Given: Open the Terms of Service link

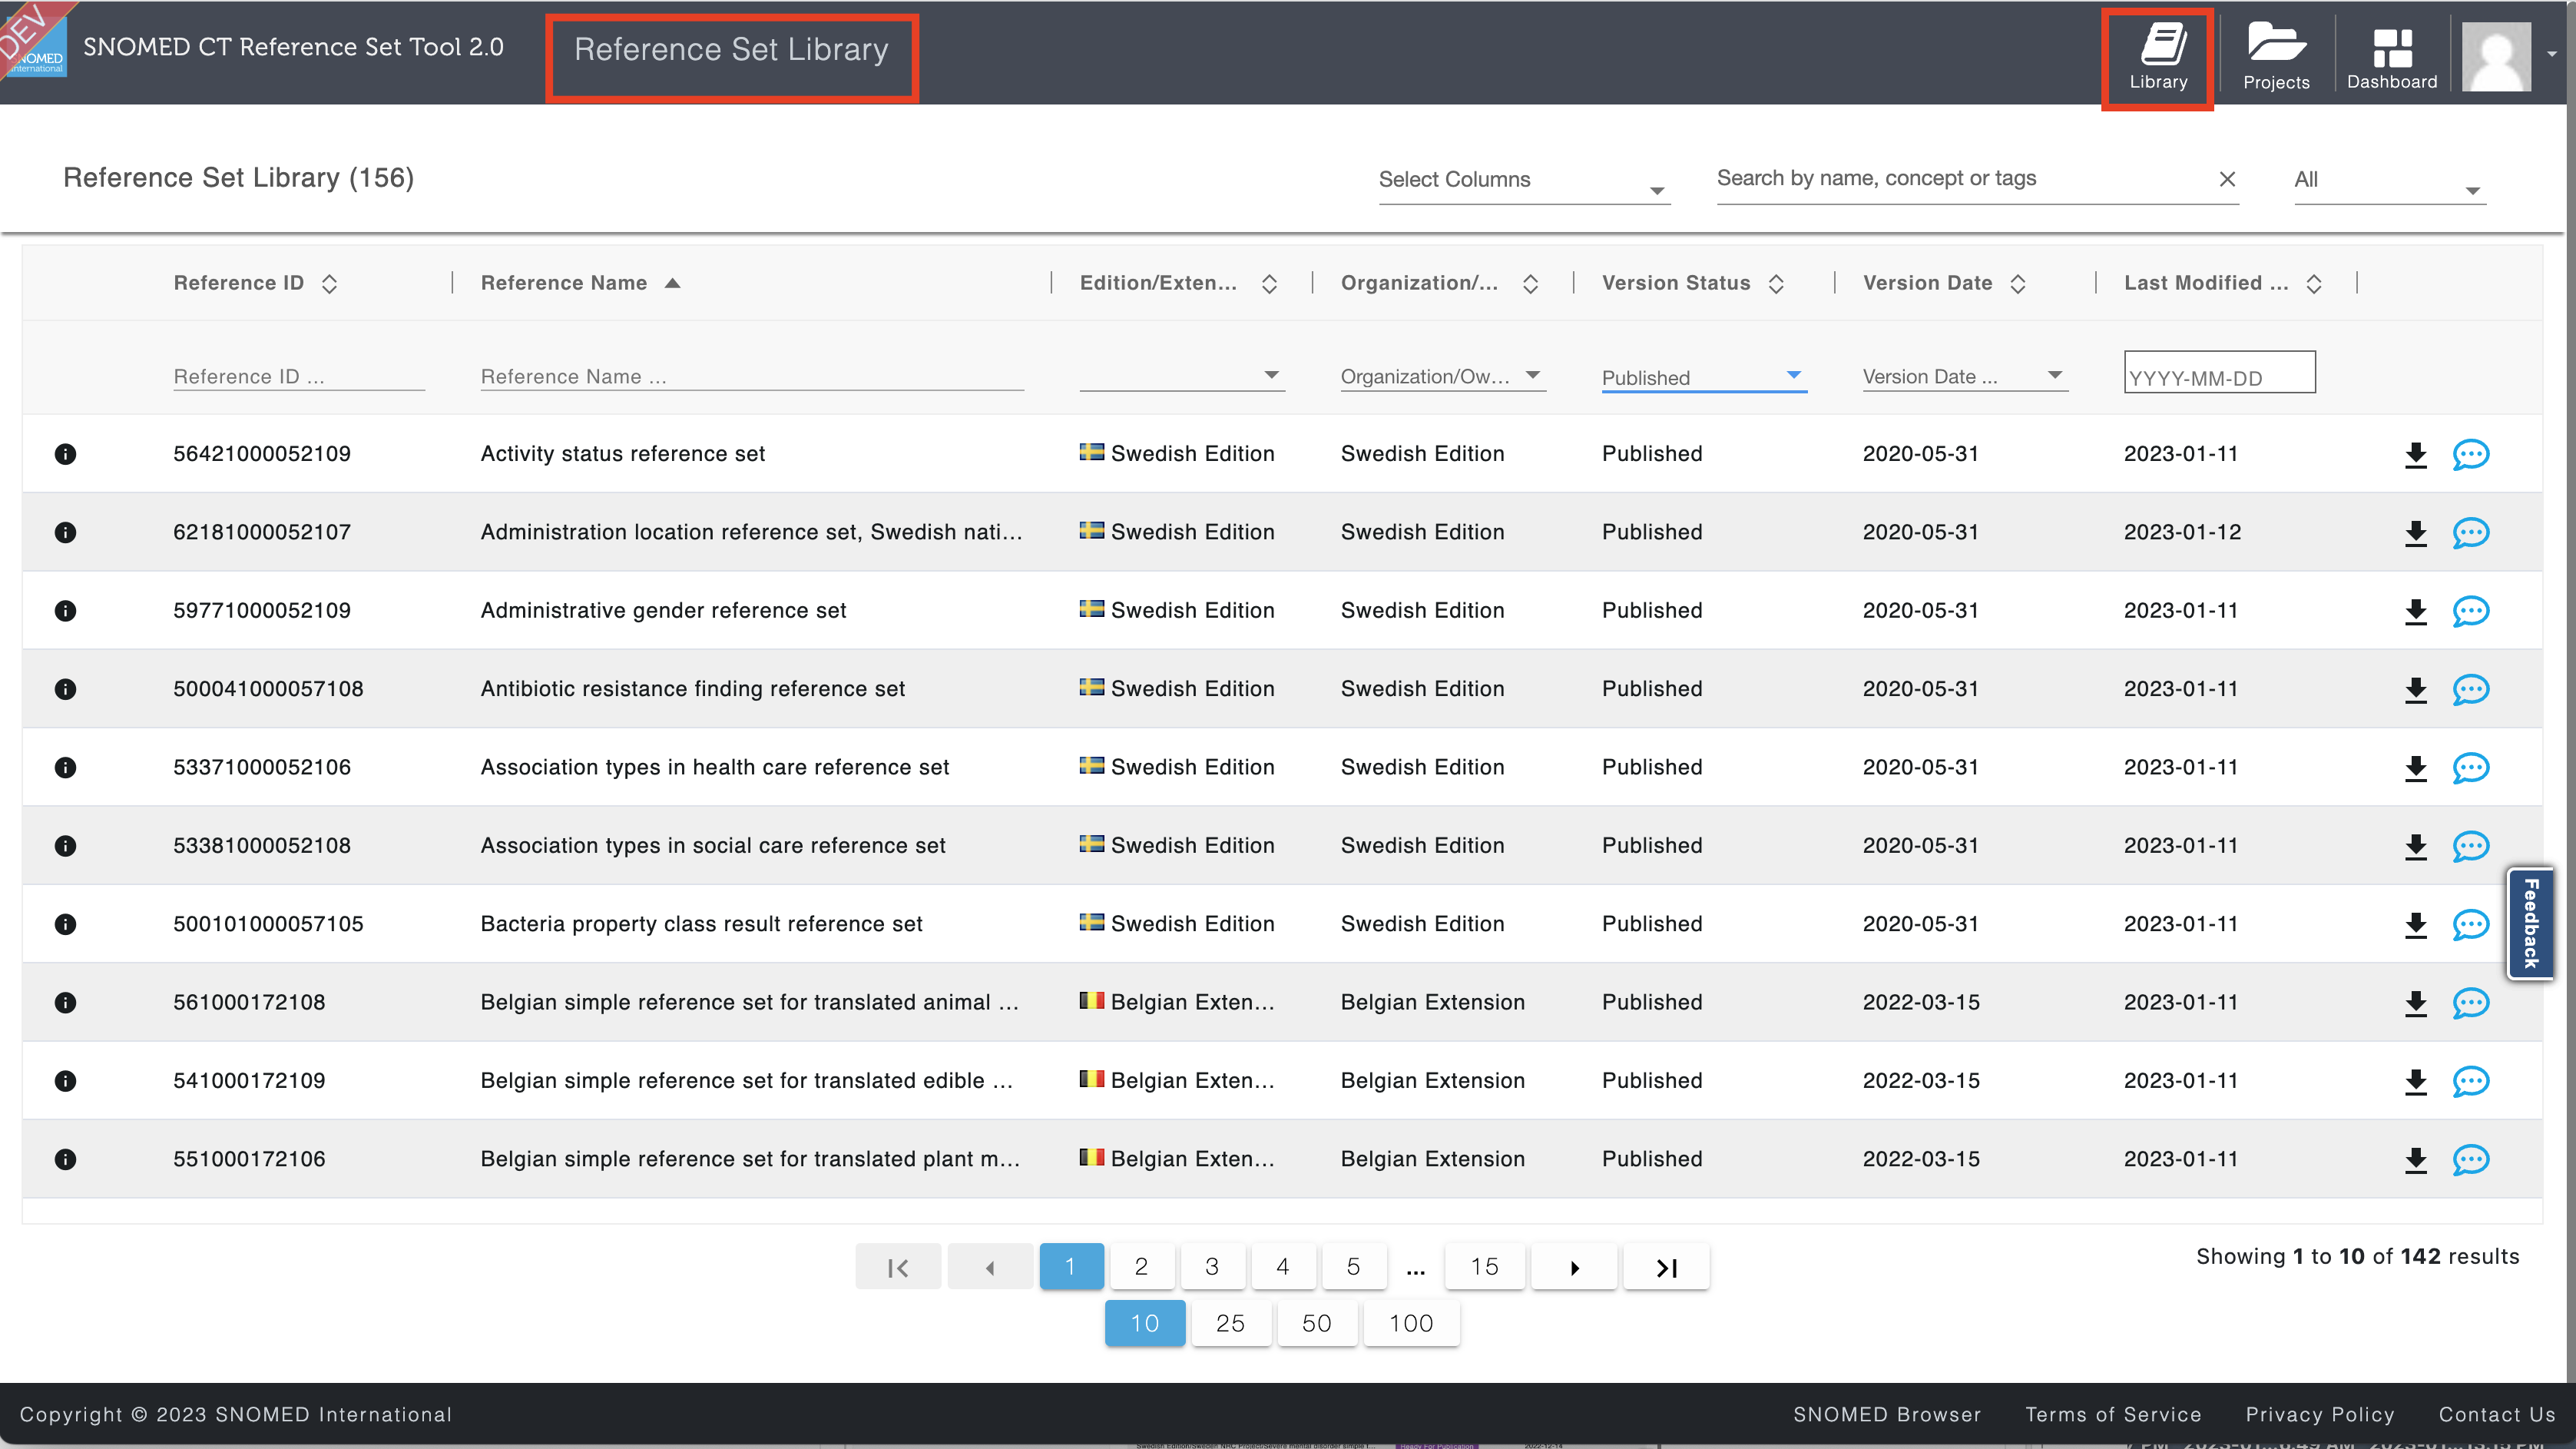Looking at the screenshot, I should [2113, 1415].
